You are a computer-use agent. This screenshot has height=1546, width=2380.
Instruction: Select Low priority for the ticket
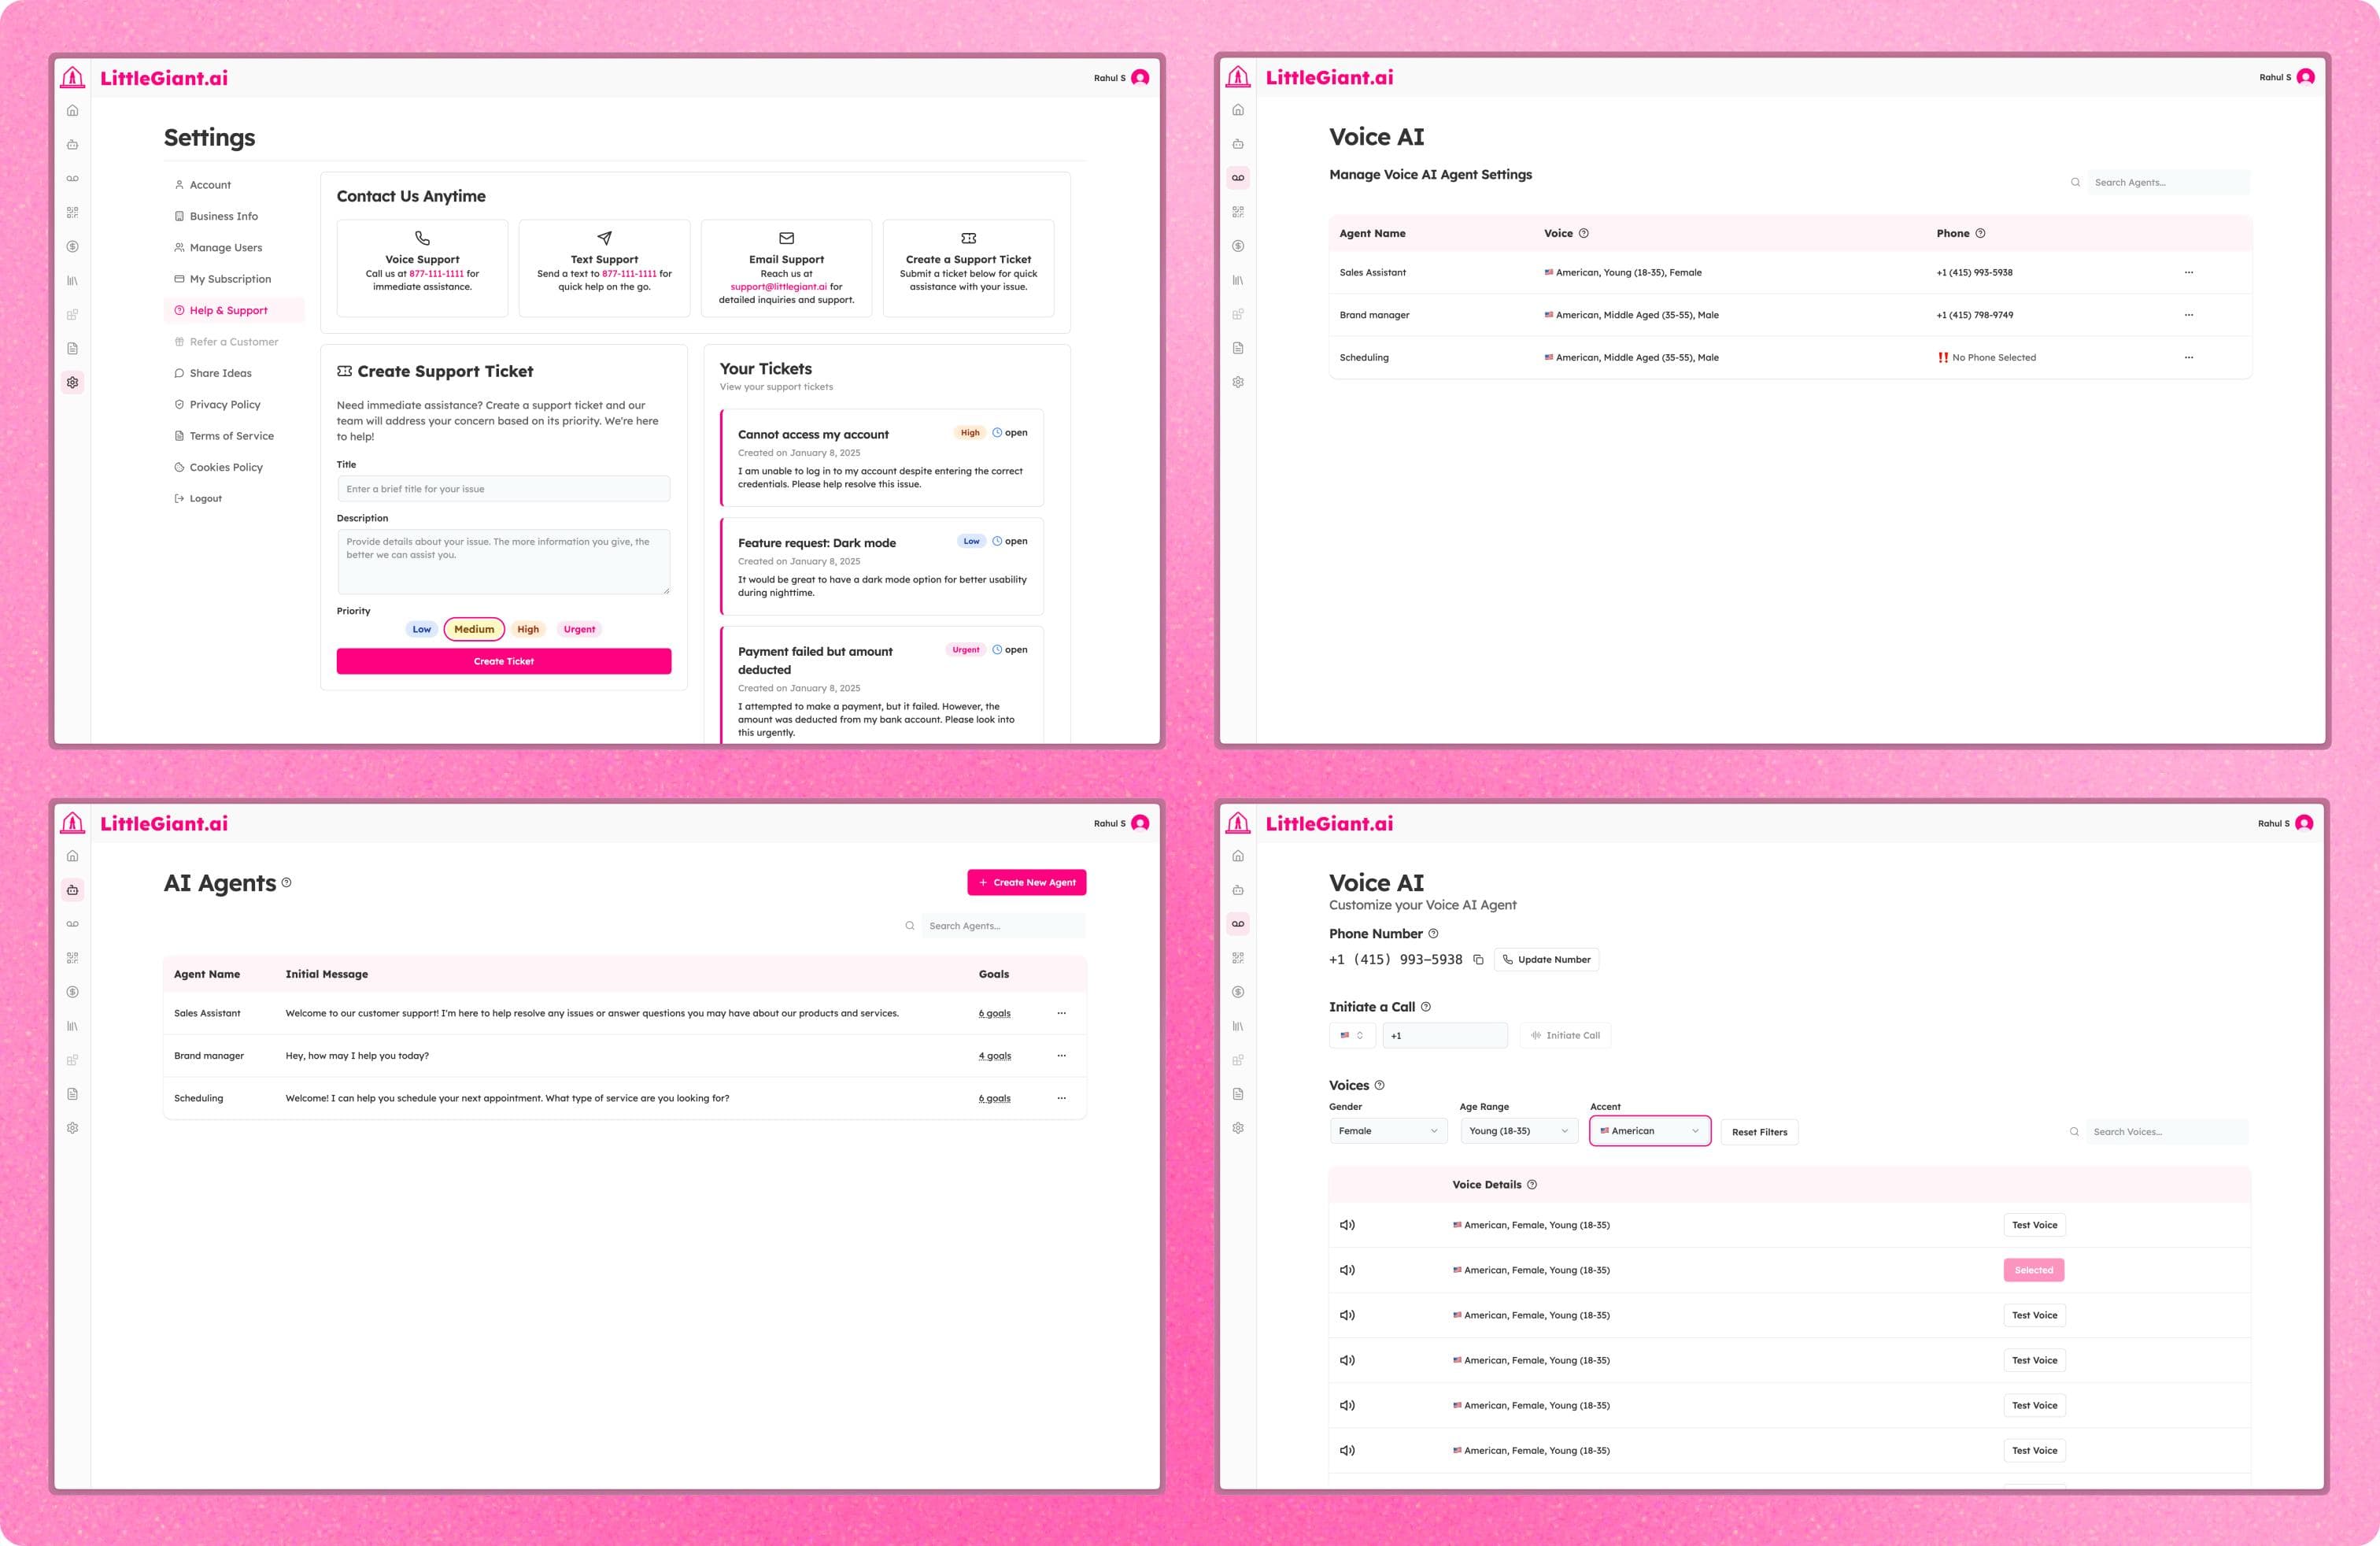[422, 630]
